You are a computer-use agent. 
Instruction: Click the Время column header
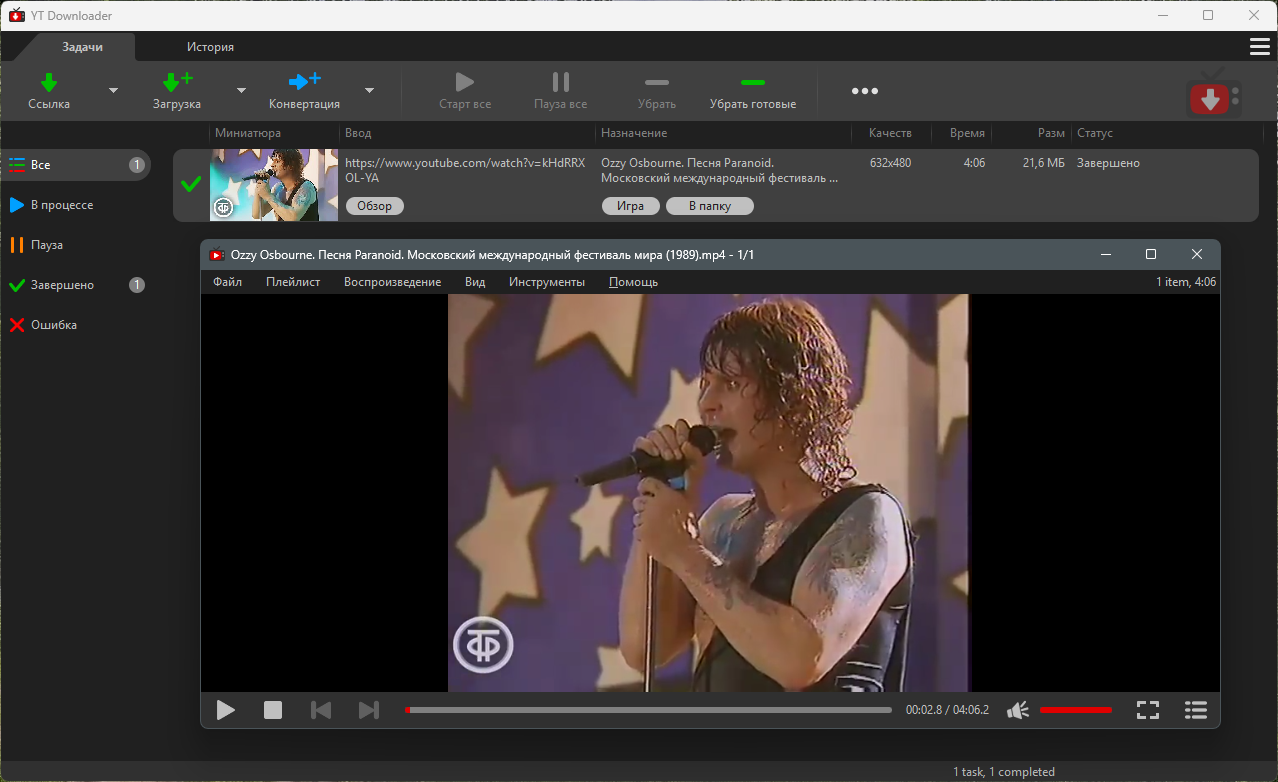click(967, 133)
